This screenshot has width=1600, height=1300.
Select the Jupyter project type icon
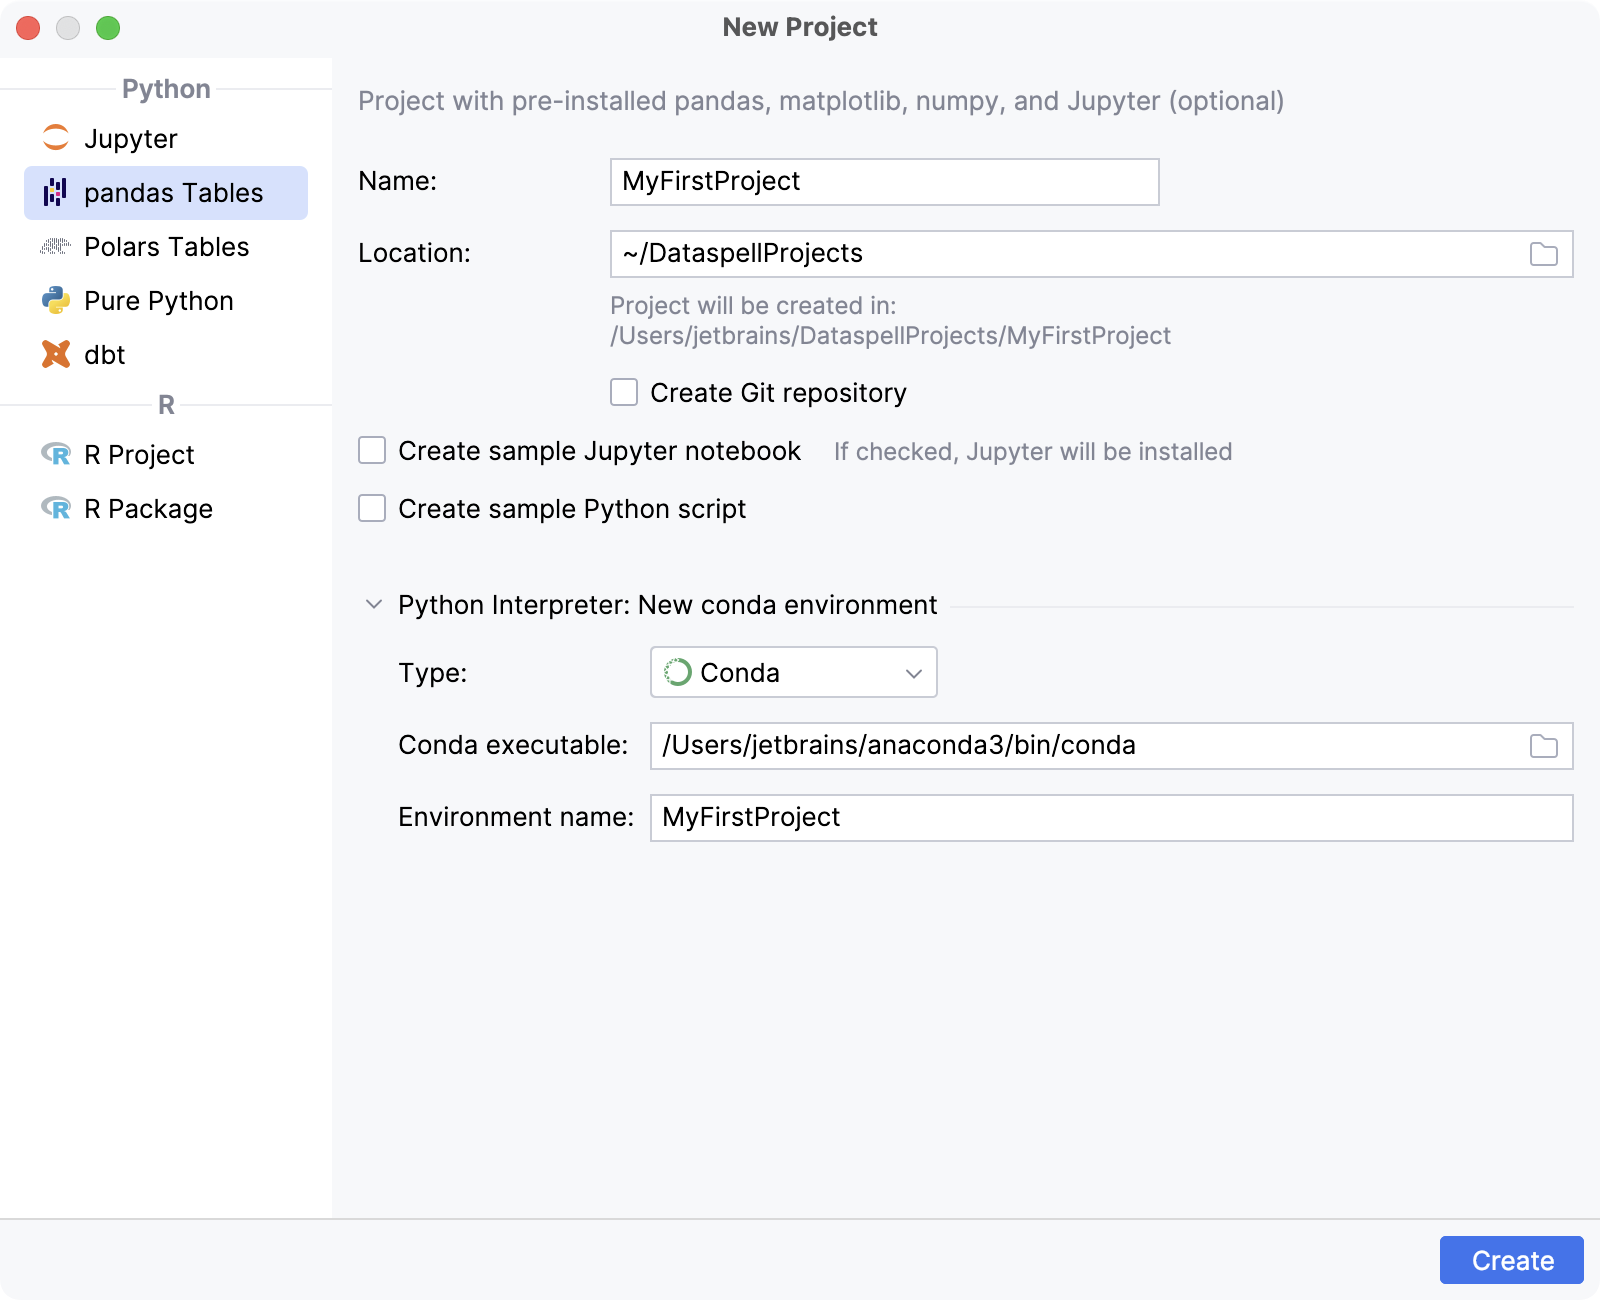pos(56,138)
